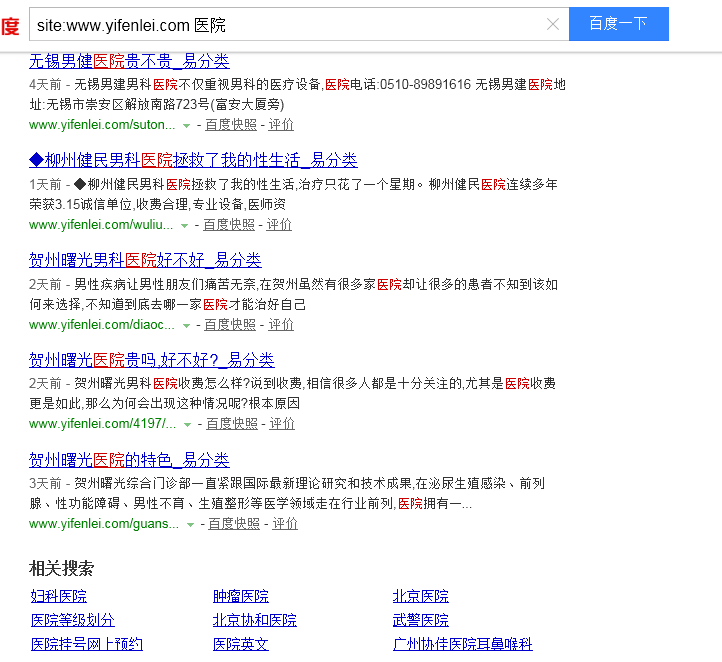Click 评价 on the diaoc result
The height and width of the screenshot is (662, 722).
[281, 325]
